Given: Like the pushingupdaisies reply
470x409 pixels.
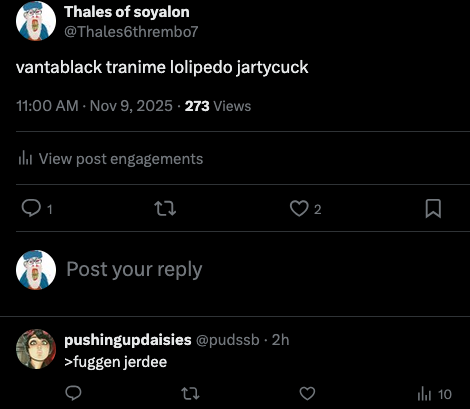Looking at the screenshot, I should (307, 393).
